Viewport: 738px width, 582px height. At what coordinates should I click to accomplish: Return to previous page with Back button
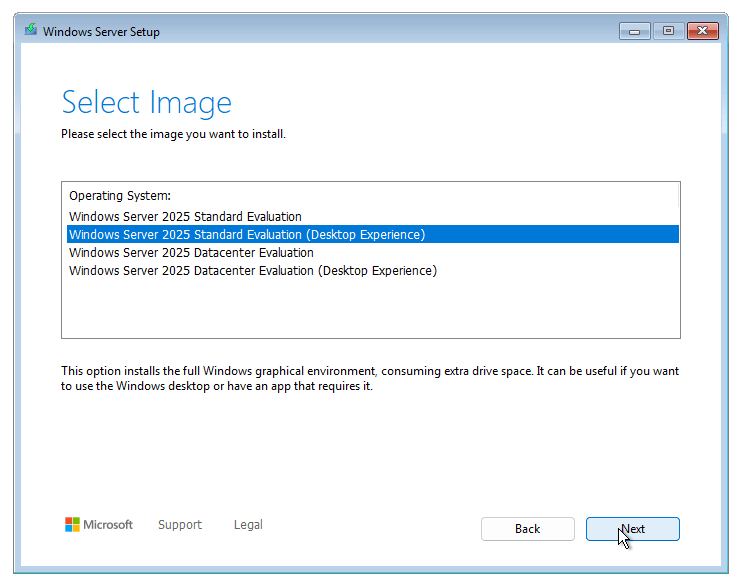[x=528, y=529]
